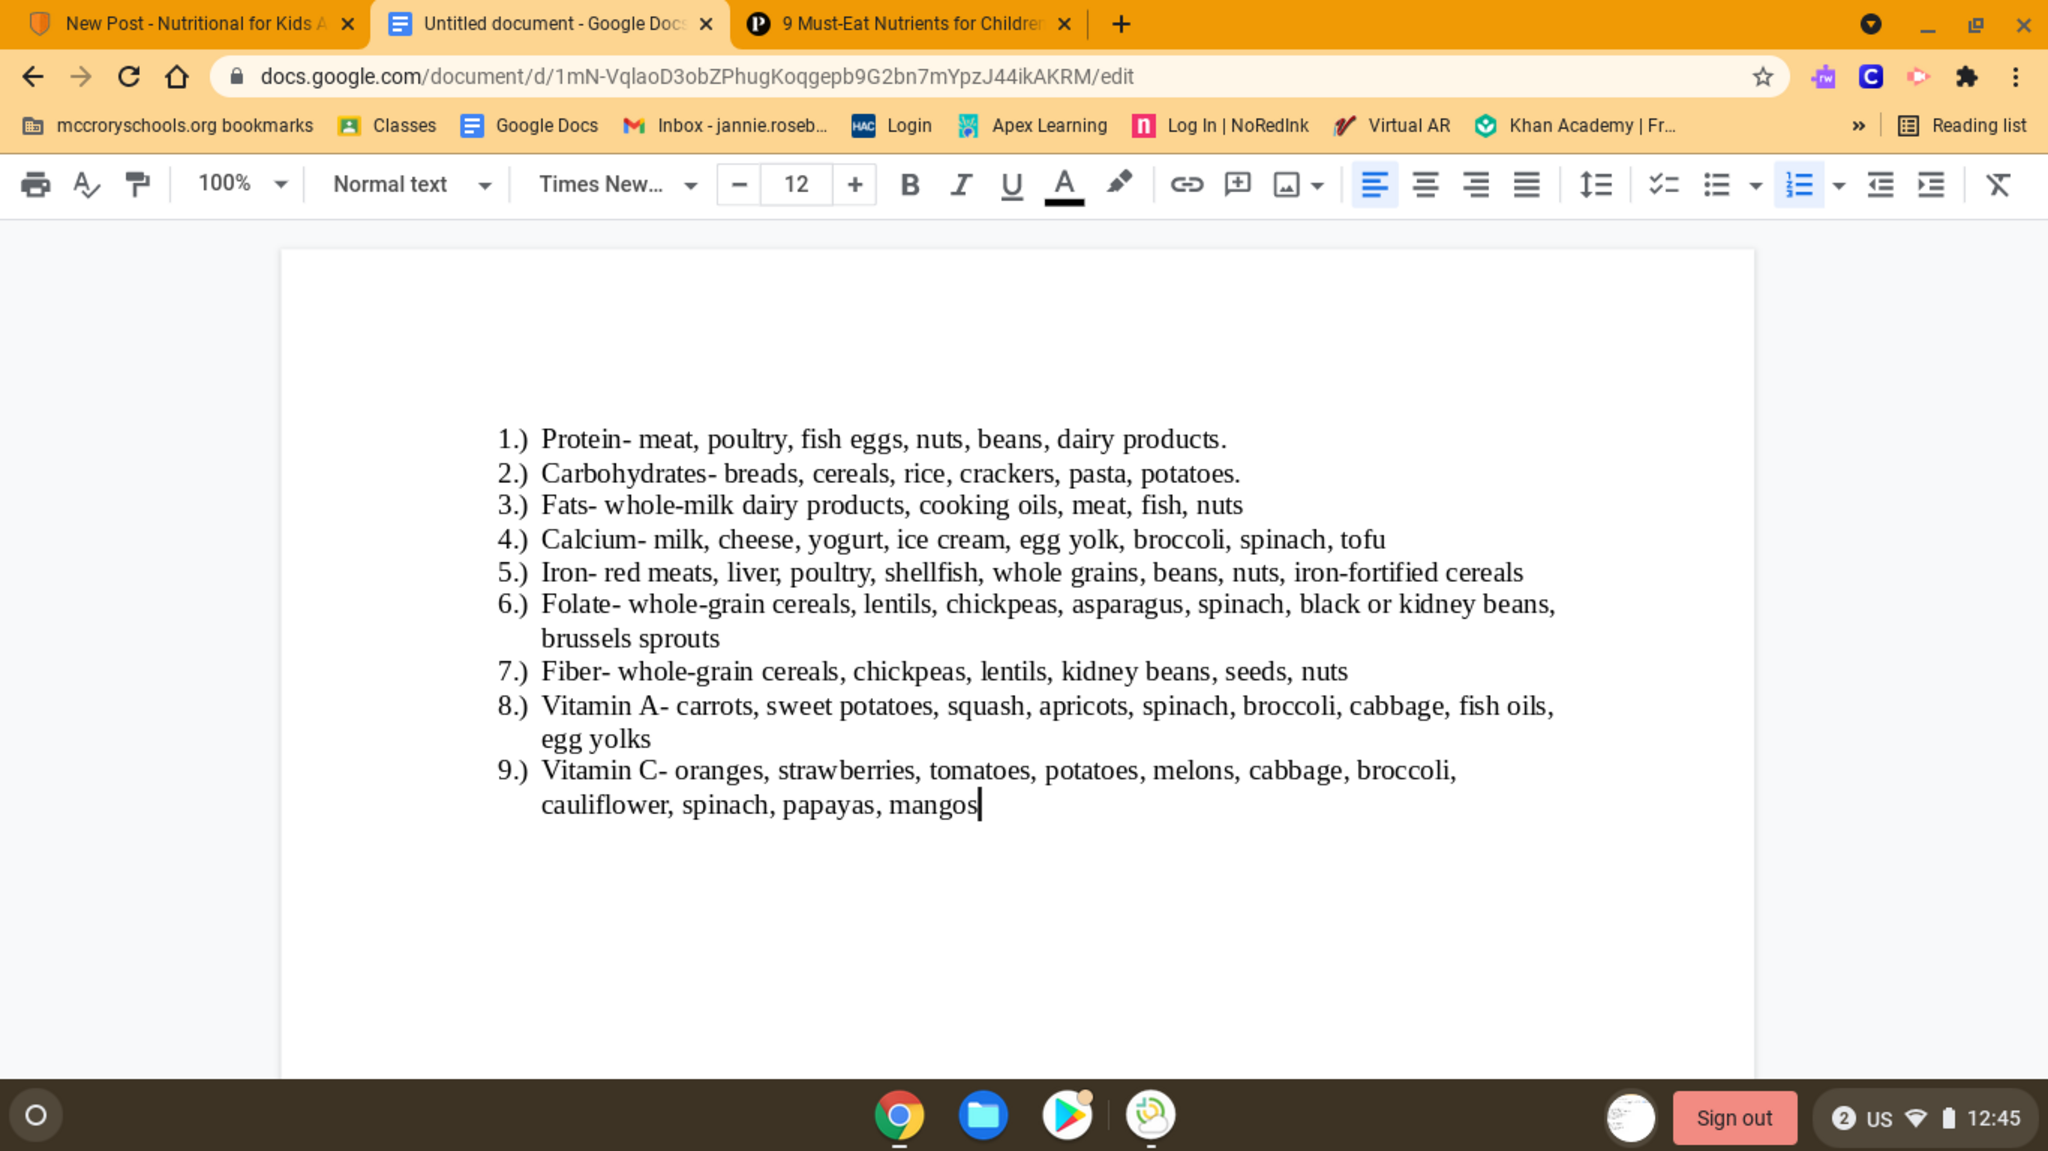Click the add comment icon
Image resolution: width=2048 pixels, height=1151 pixels.
coord(1237,184)
